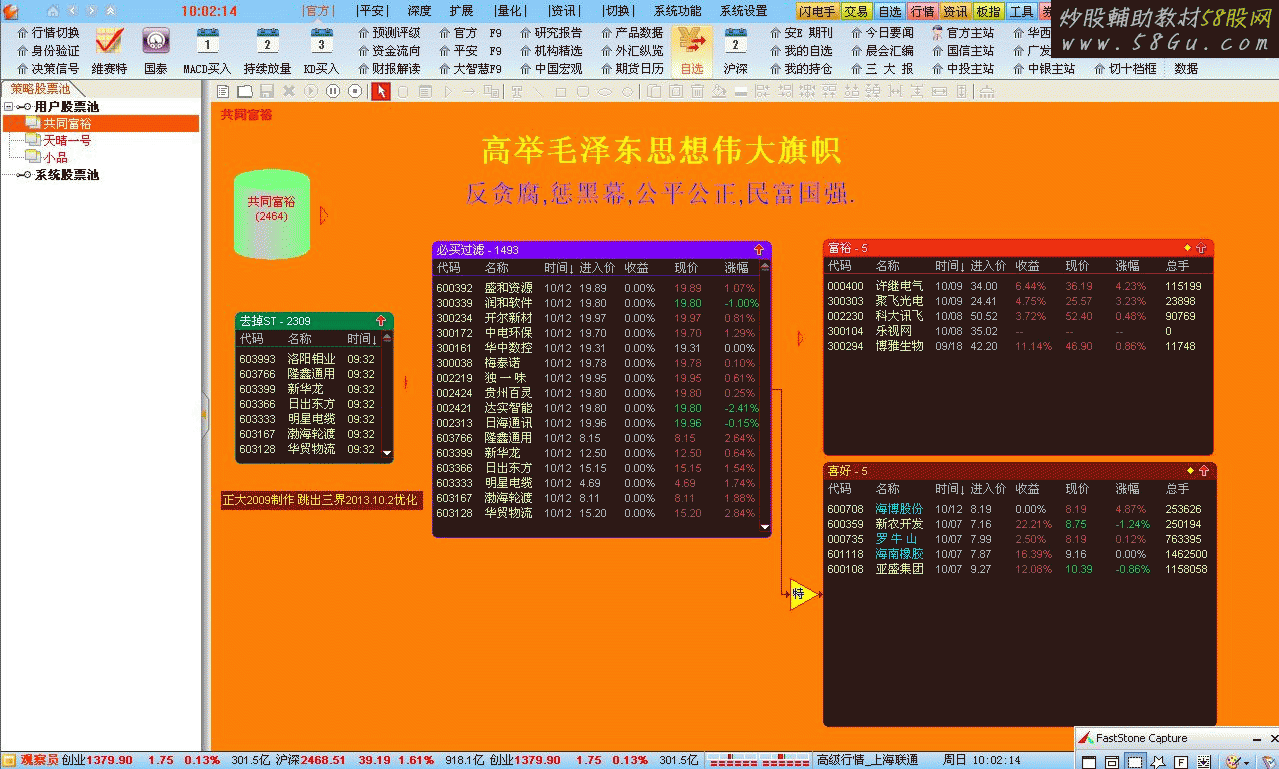Open the 系统功能 menu
This screenshot has height=769, width=1279.
pyautogui.click(x=678, y=11)
